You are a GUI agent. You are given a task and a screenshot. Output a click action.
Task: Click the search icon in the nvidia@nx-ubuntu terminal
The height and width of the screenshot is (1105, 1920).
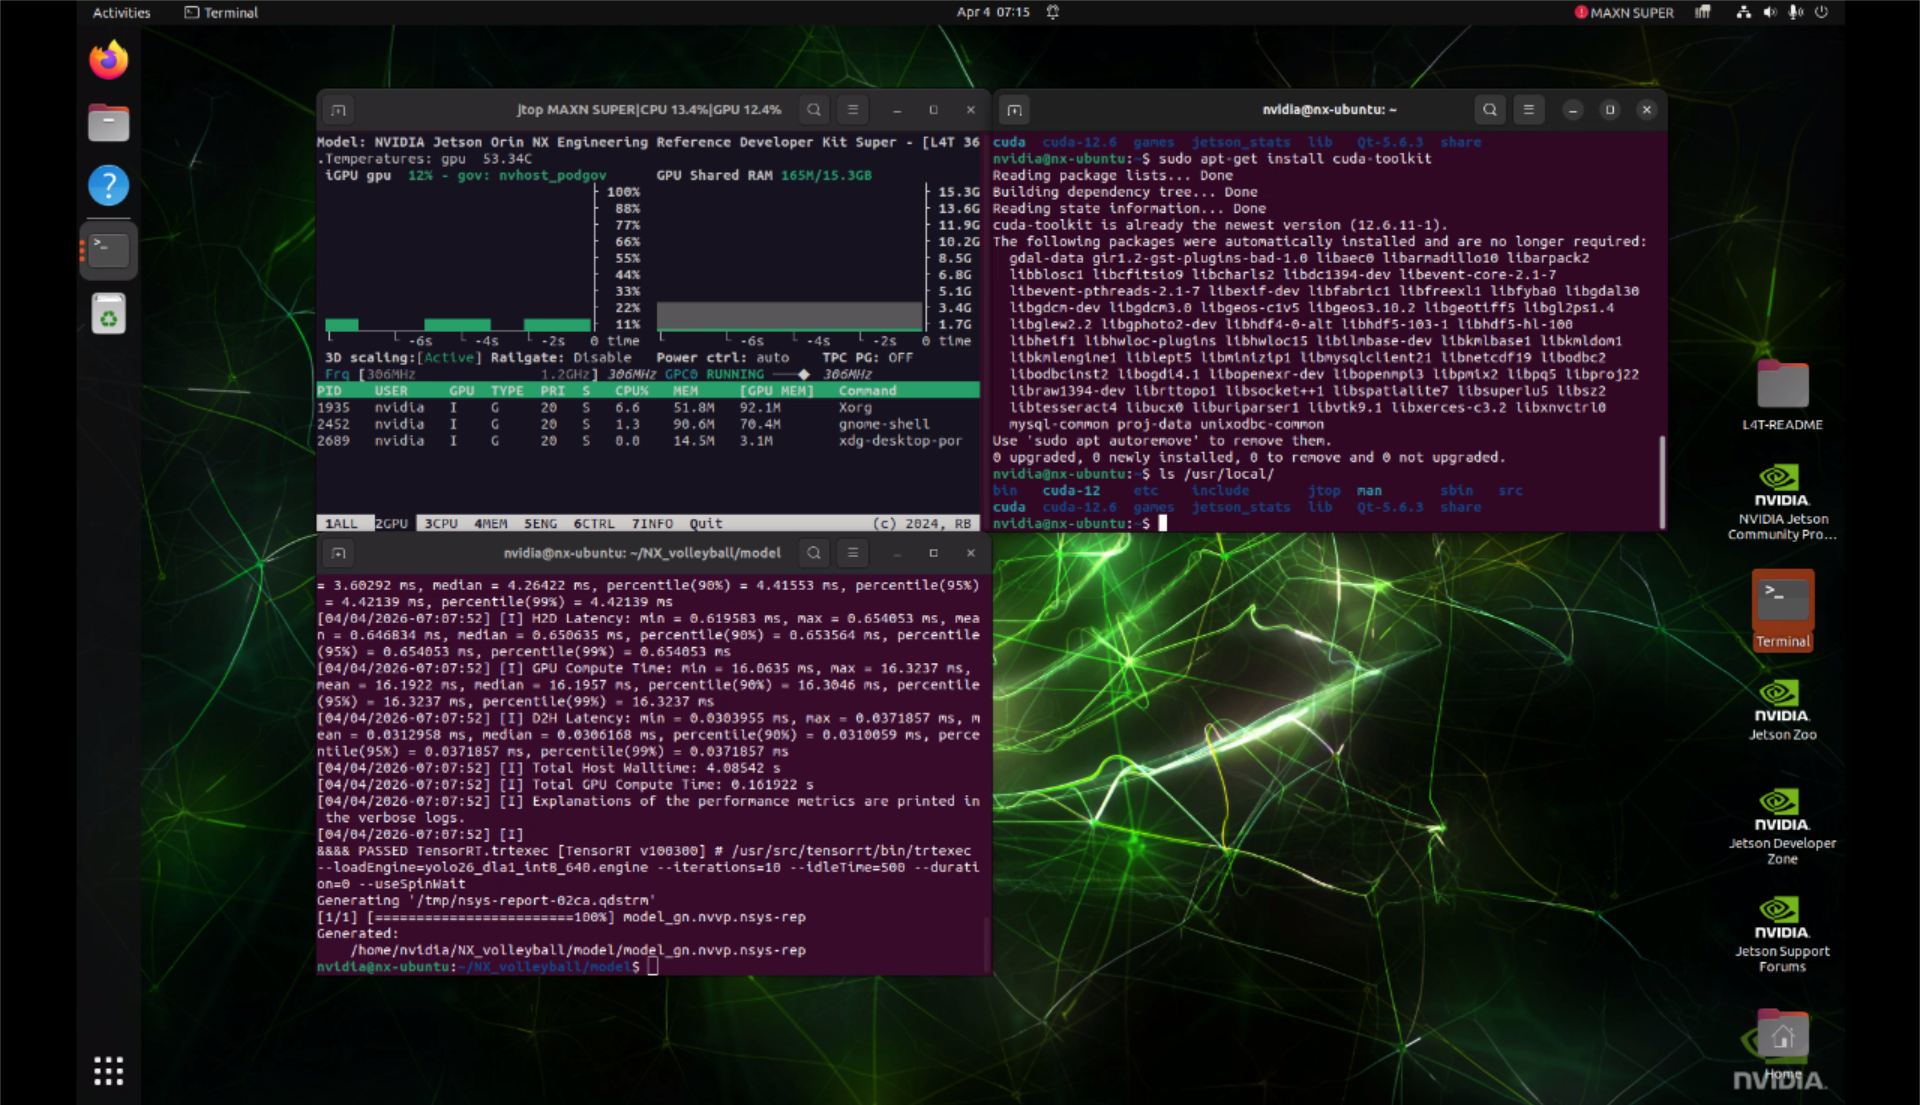coord(1489,110)
